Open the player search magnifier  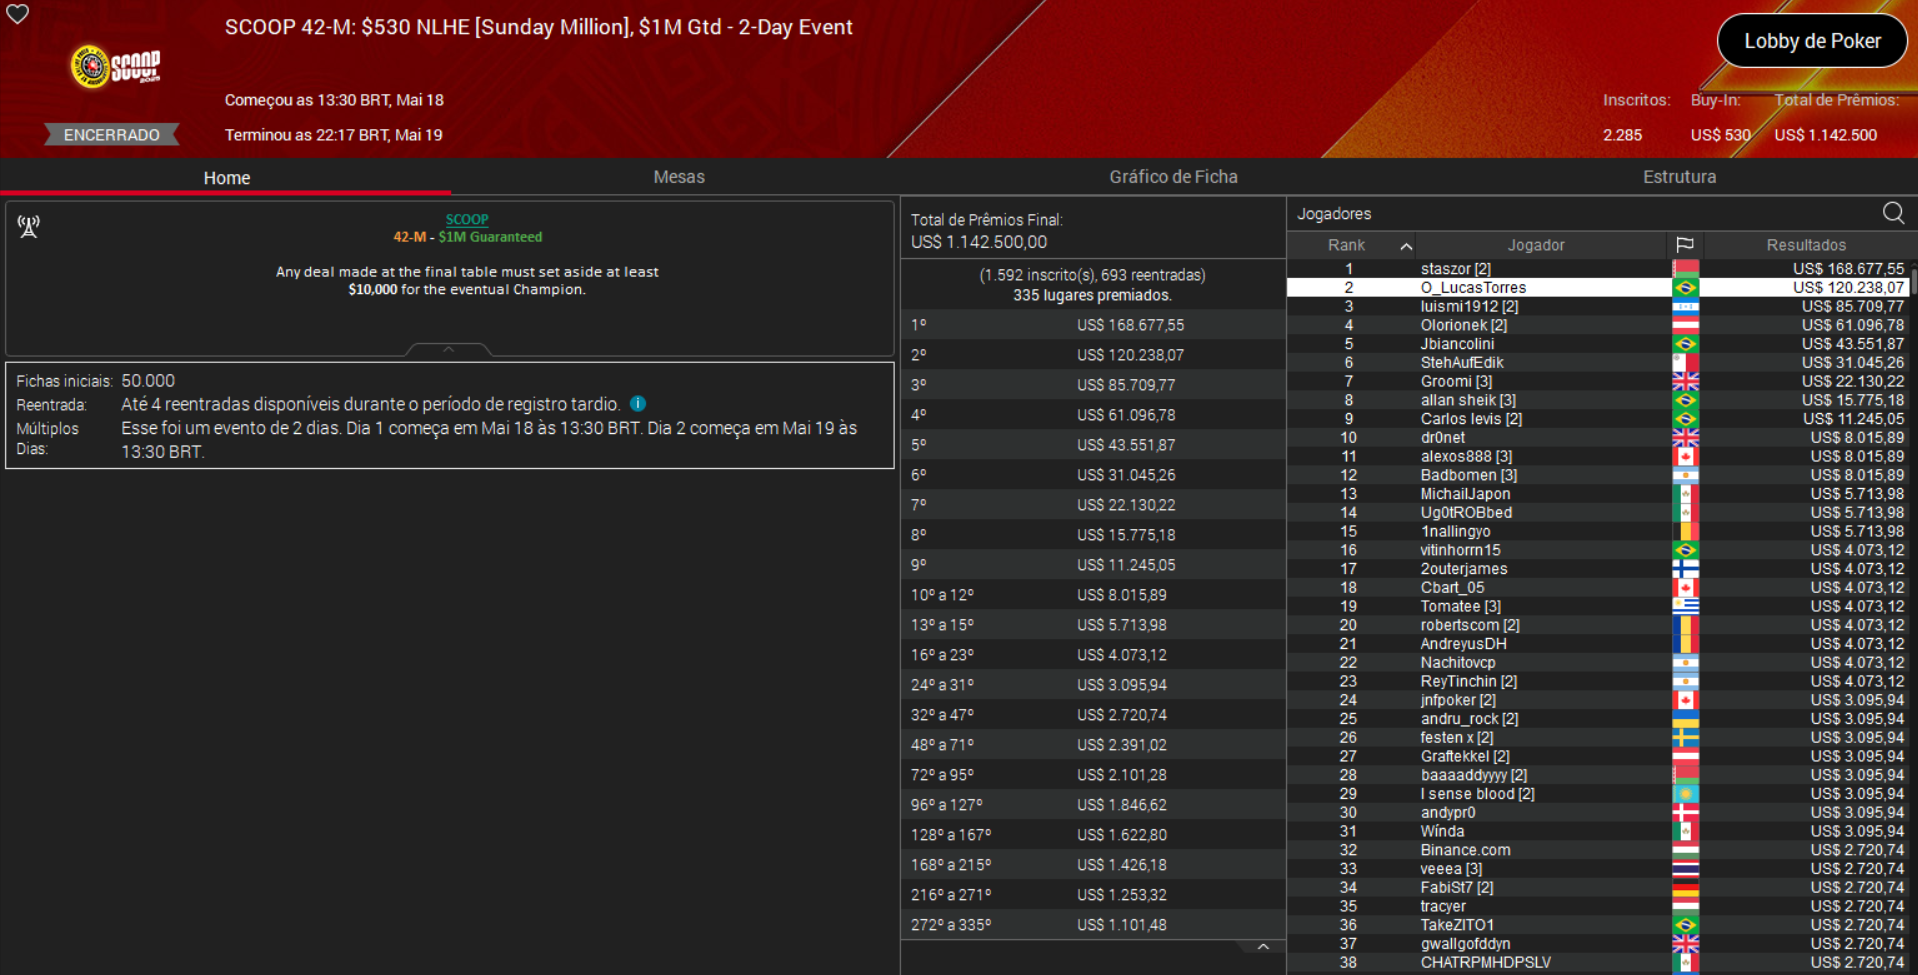1893,213
